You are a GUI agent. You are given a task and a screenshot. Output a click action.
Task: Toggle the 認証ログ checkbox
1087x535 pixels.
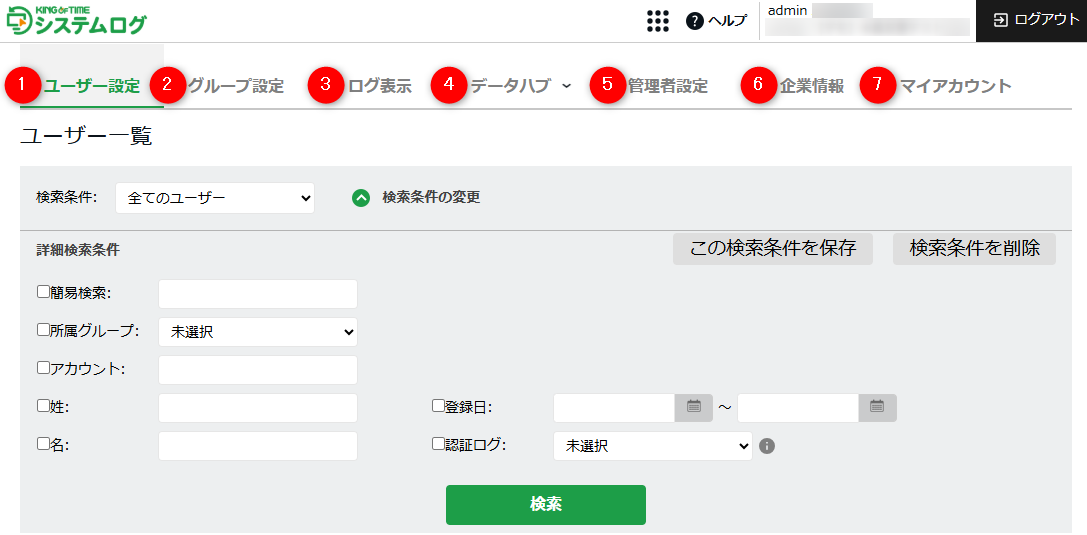(438, 444)
